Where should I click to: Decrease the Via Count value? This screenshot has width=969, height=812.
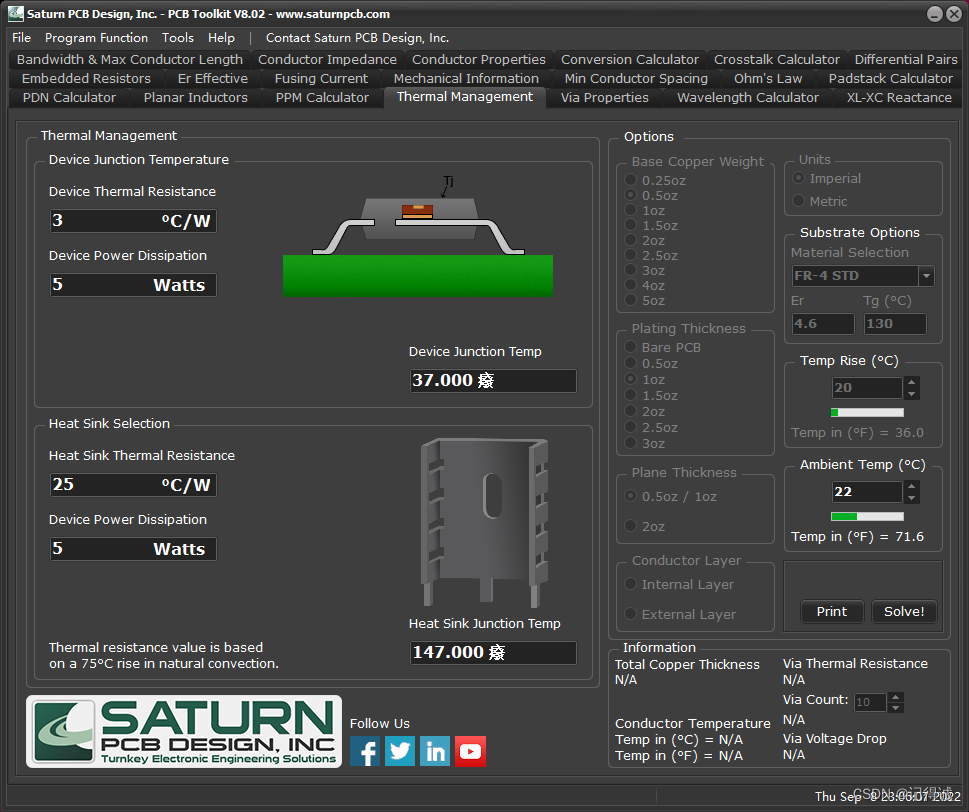[895, 708]
